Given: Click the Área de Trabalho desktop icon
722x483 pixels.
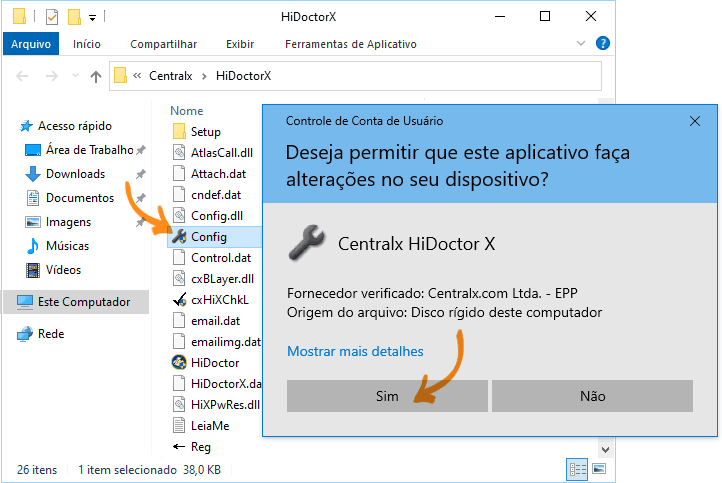Looking at the screenshot, I should (33, 150).
